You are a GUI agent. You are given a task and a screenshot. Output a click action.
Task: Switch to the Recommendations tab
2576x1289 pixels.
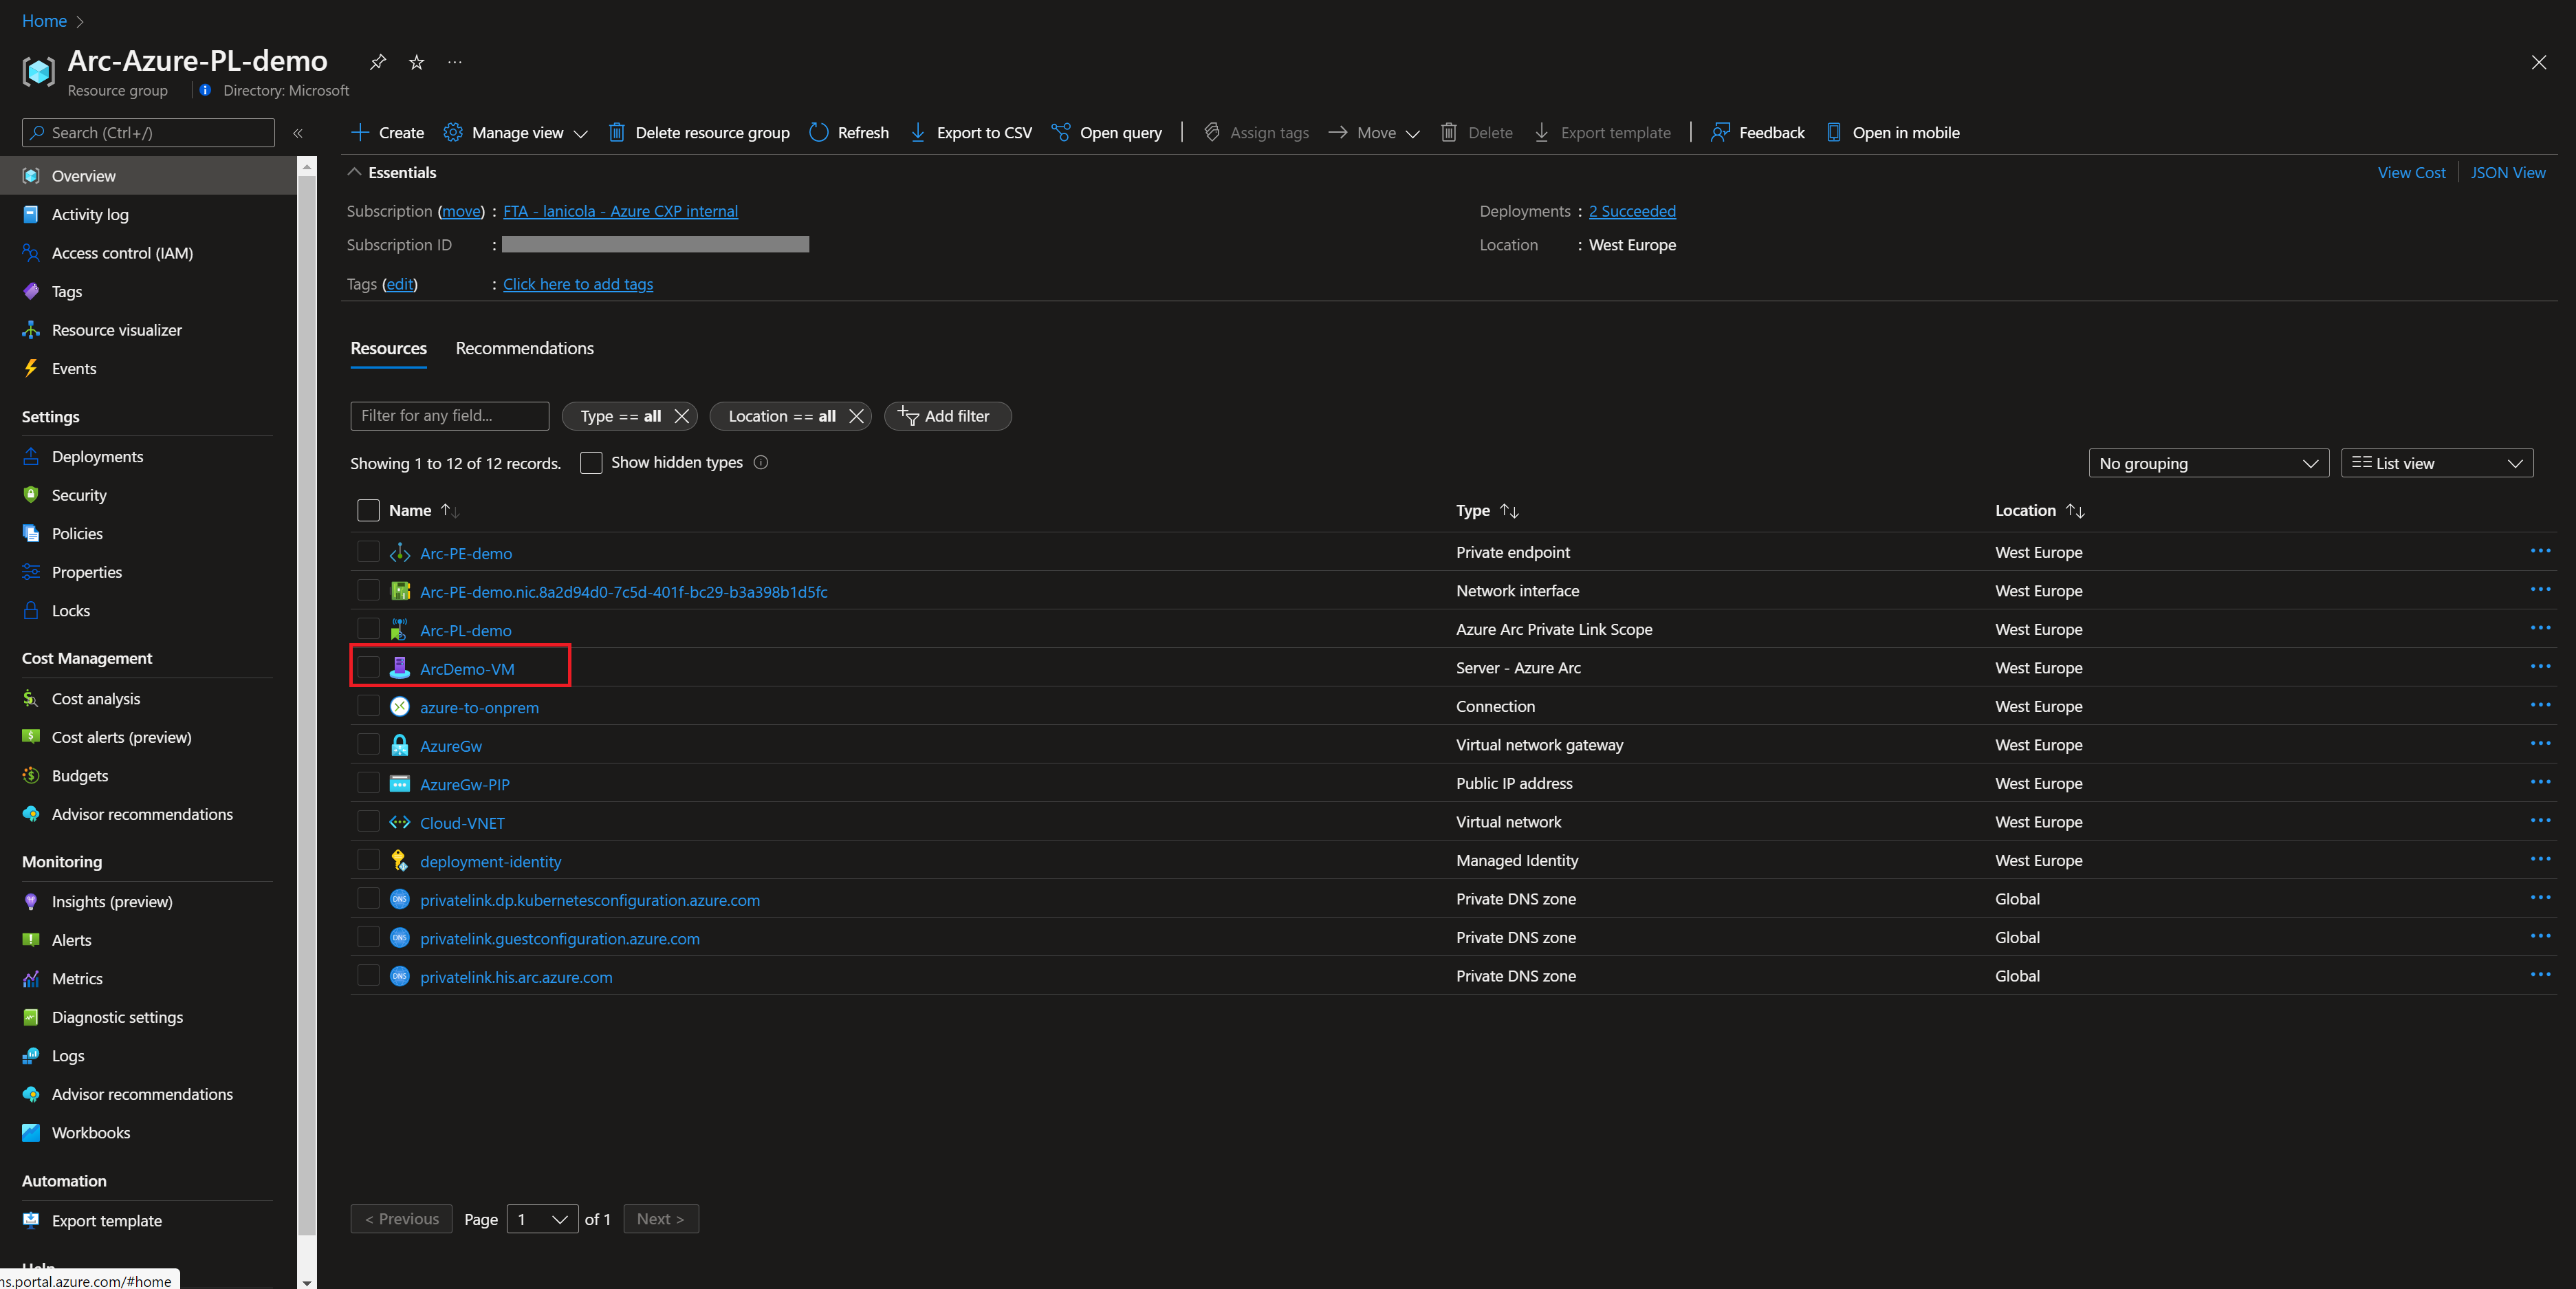click(524, 348)
